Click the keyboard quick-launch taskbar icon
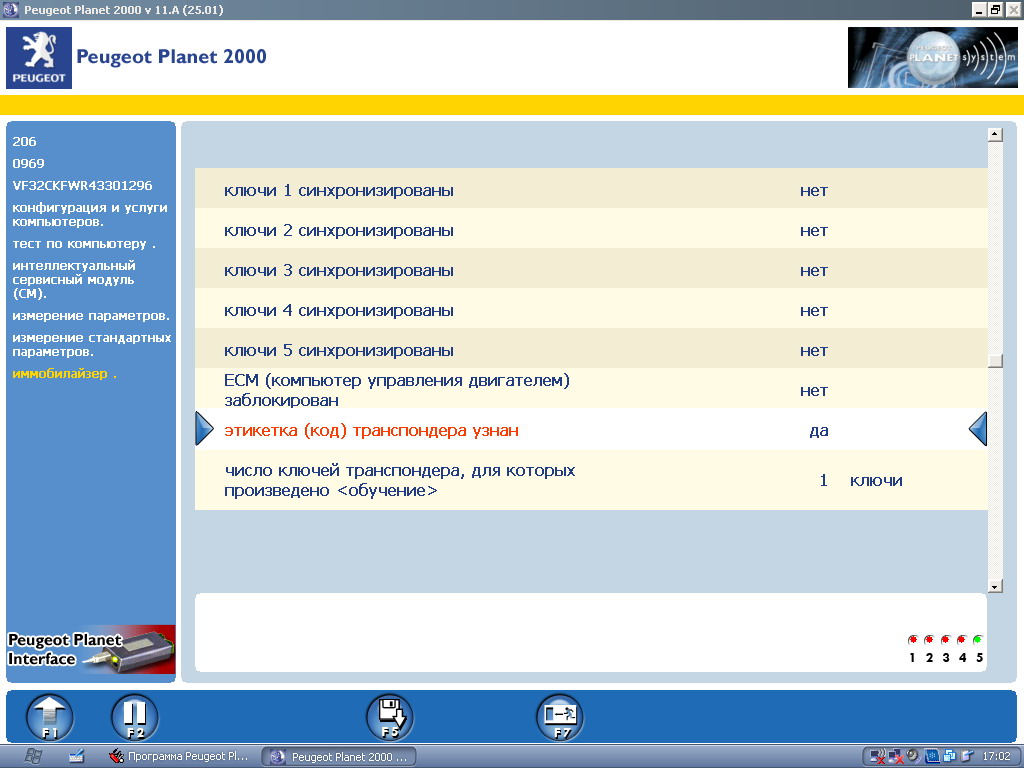The height and width of the screenshot is (768, 1024). pyautogui.click(x=76, y=756)
